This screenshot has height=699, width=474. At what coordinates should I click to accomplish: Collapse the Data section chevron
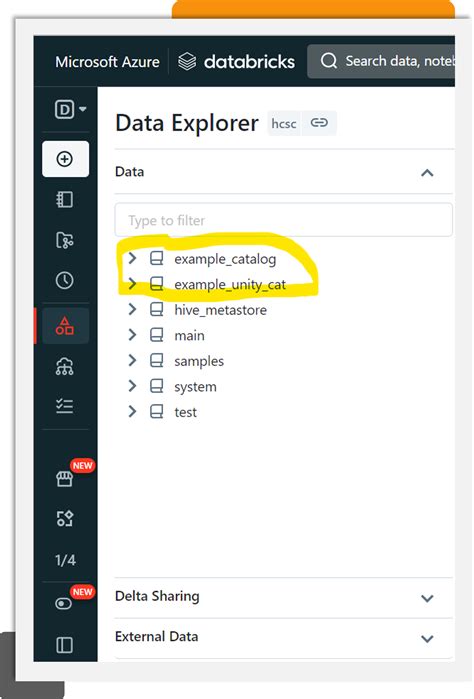427,173
